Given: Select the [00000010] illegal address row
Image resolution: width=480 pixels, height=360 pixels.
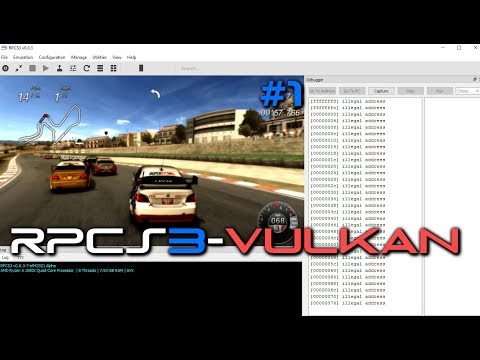Looking at the screenshot, I should pyautogui.click(x=348, y=140).
